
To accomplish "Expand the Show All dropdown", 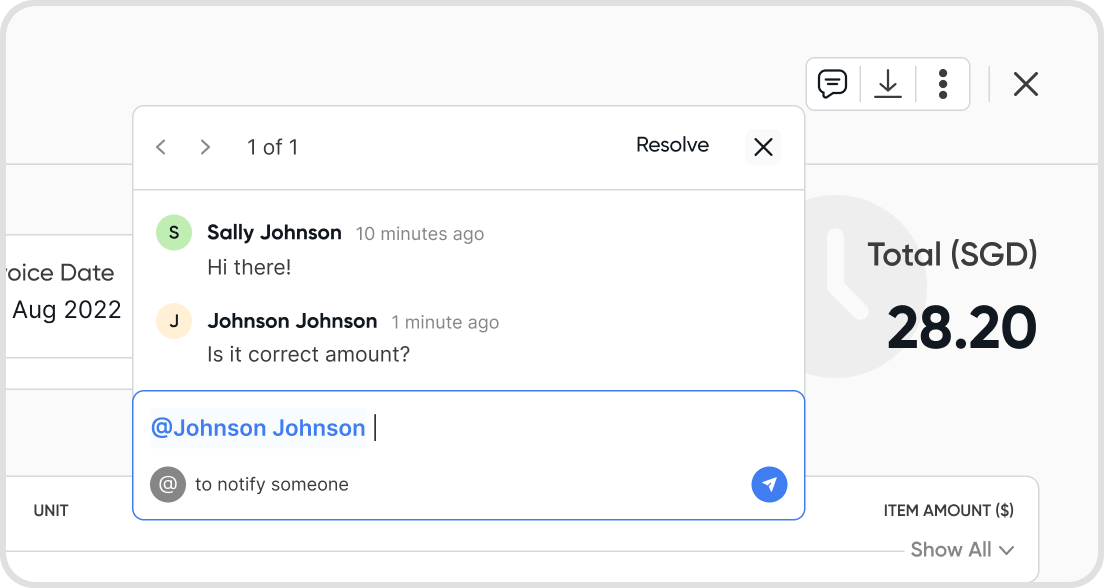I will tap(962, 550).
